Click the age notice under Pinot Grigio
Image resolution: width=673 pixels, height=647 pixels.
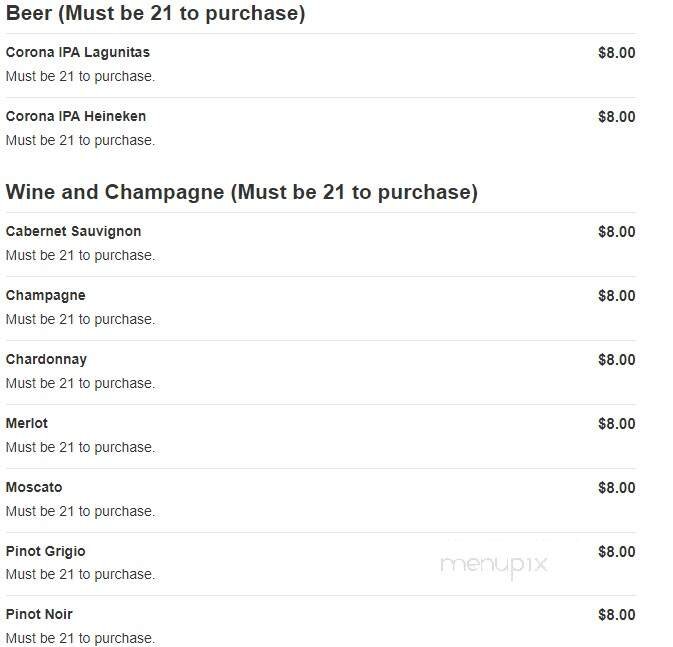pyautogui.click(x=80, y=574)
